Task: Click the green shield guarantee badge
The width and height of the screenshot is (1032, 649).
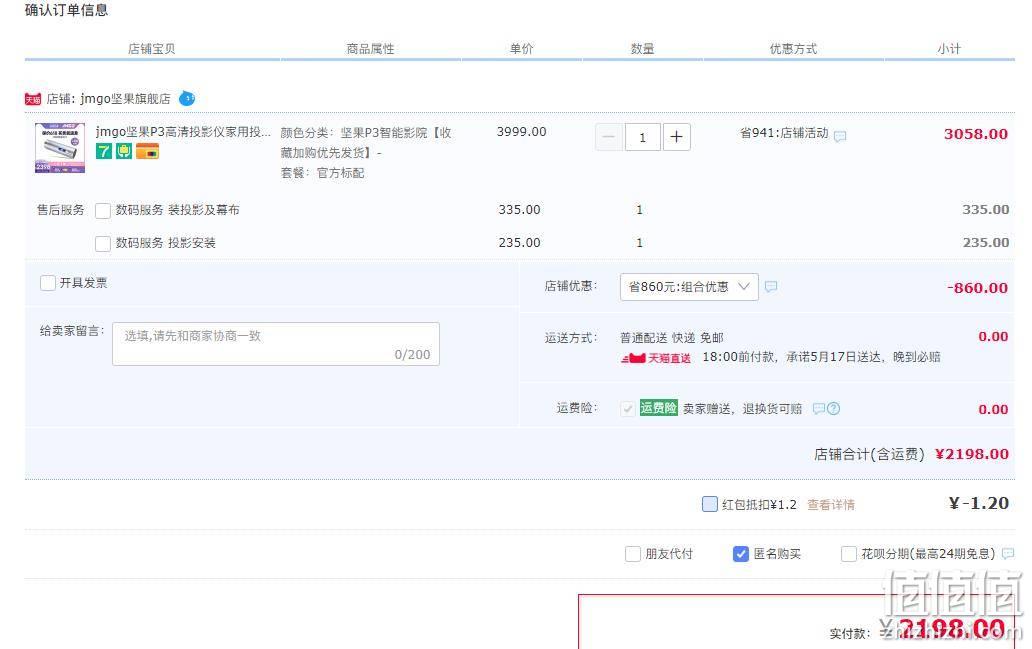Action: click(124, 151)
